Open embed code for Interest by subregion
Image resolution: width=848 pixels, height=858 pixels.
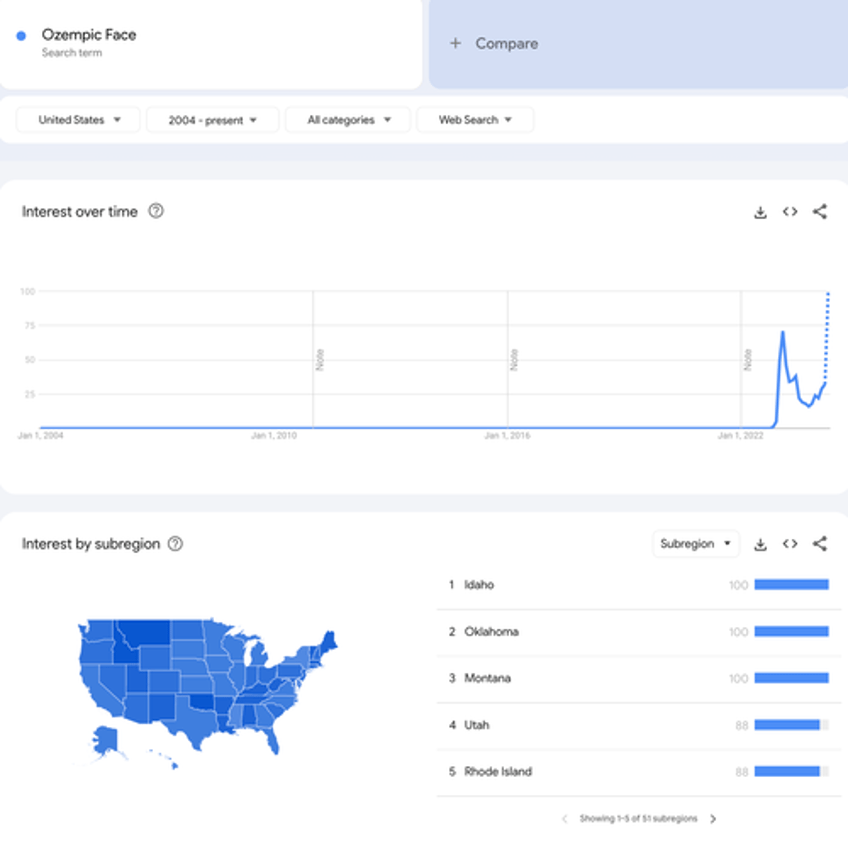(789, 544)
